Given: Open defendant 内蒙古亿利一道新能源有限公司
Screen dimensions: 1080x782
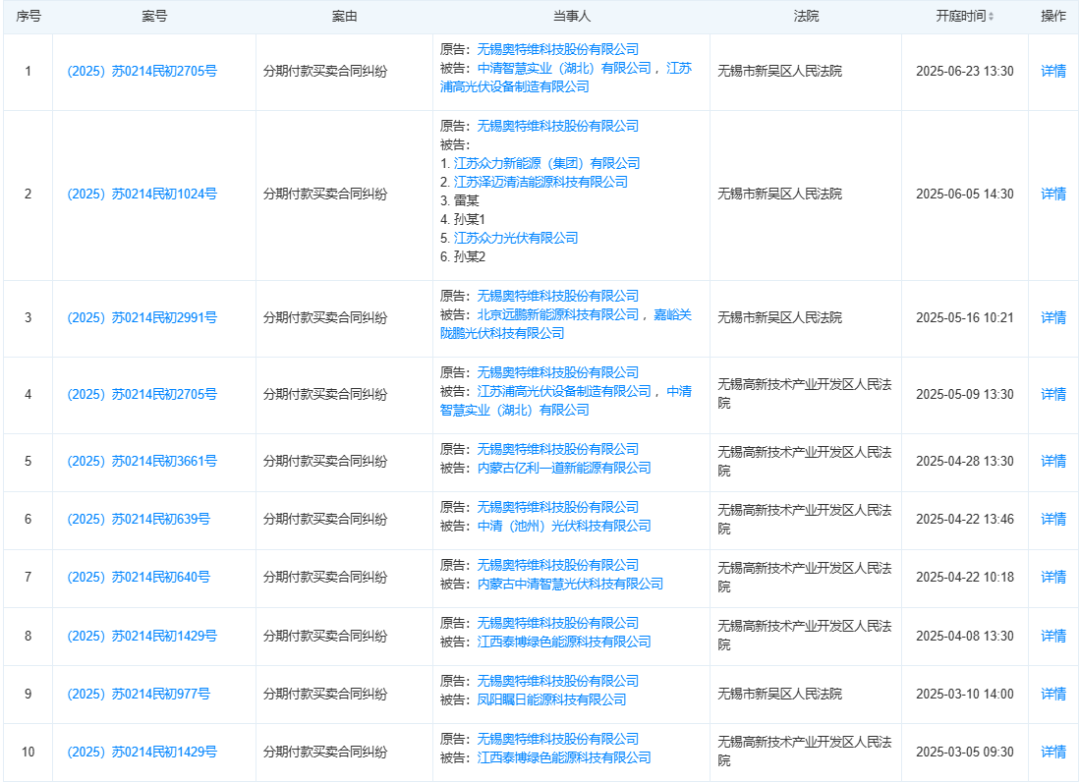Looking at the screenshot, I should [x=564, y=468].
